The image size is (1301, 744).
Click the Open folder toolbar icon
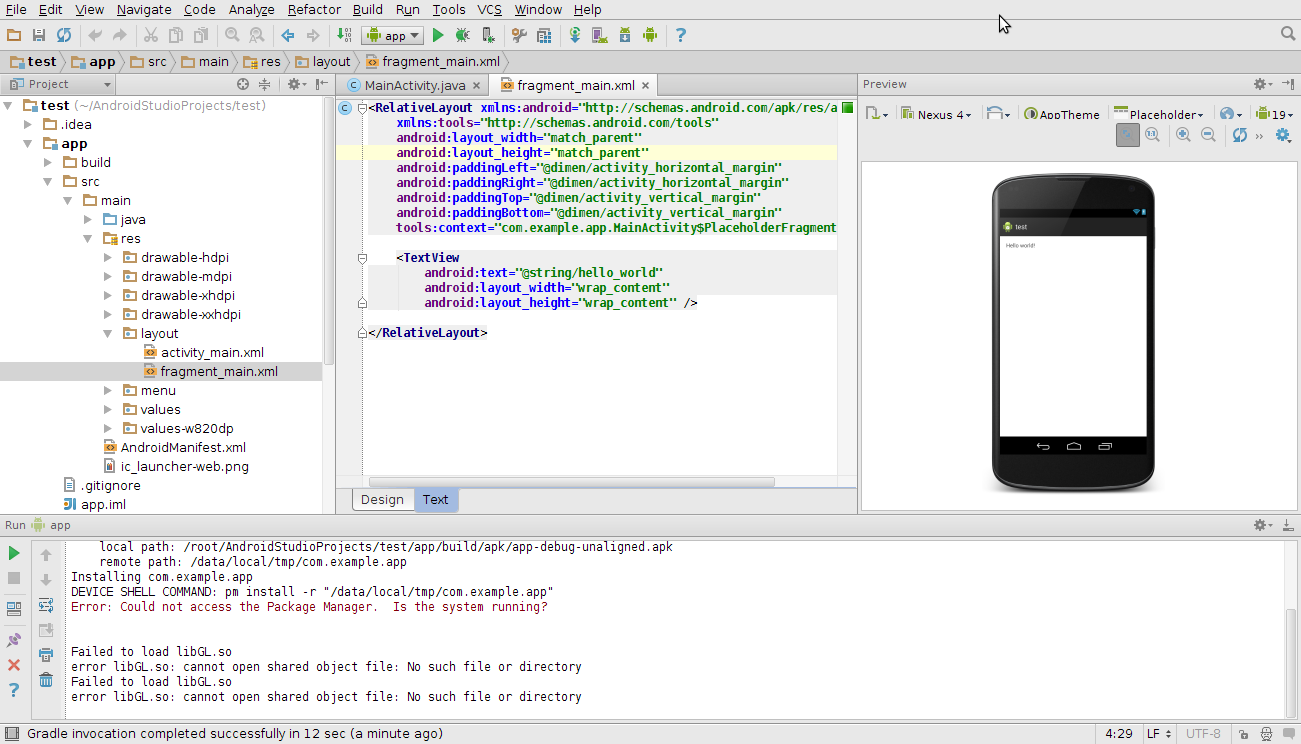[14, 35]
